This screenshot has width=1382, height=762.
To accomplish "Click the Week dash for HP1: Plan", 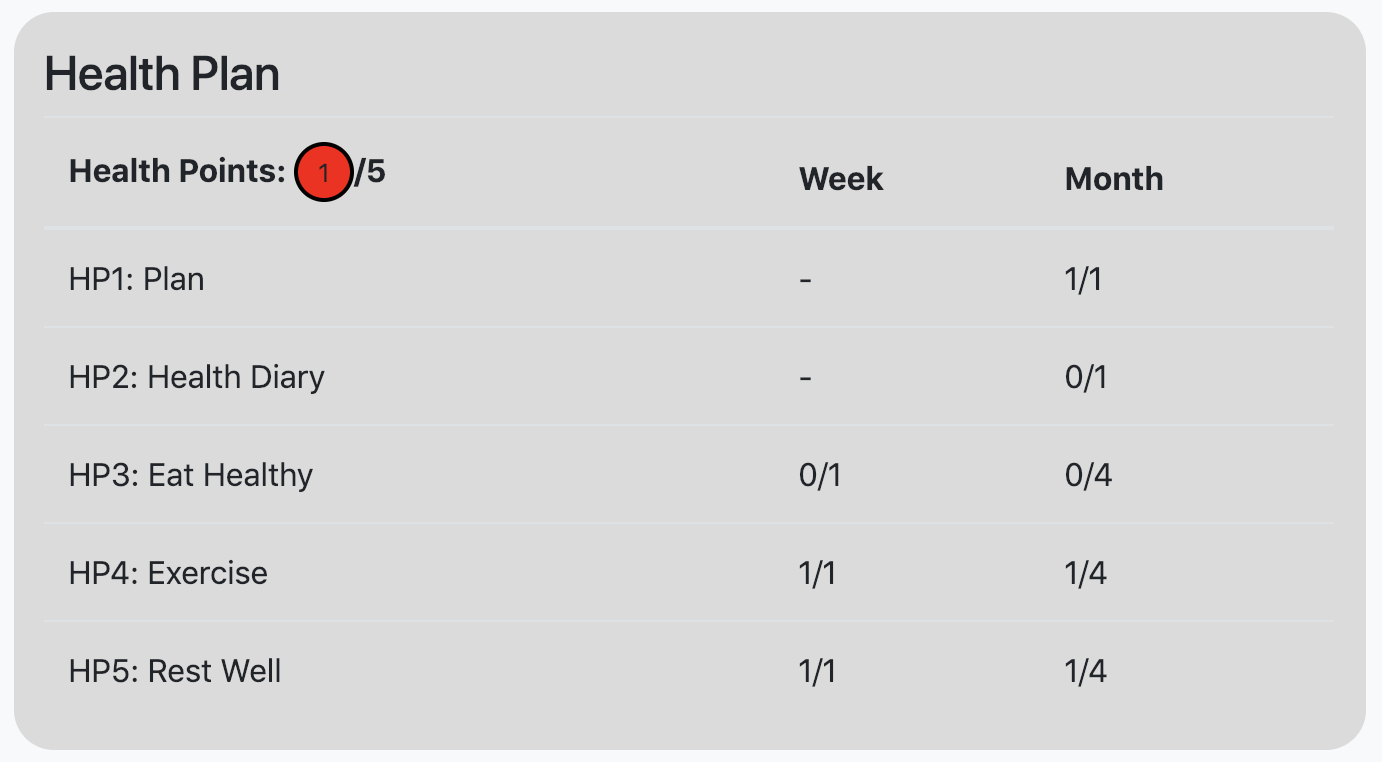I will (806, 279).
